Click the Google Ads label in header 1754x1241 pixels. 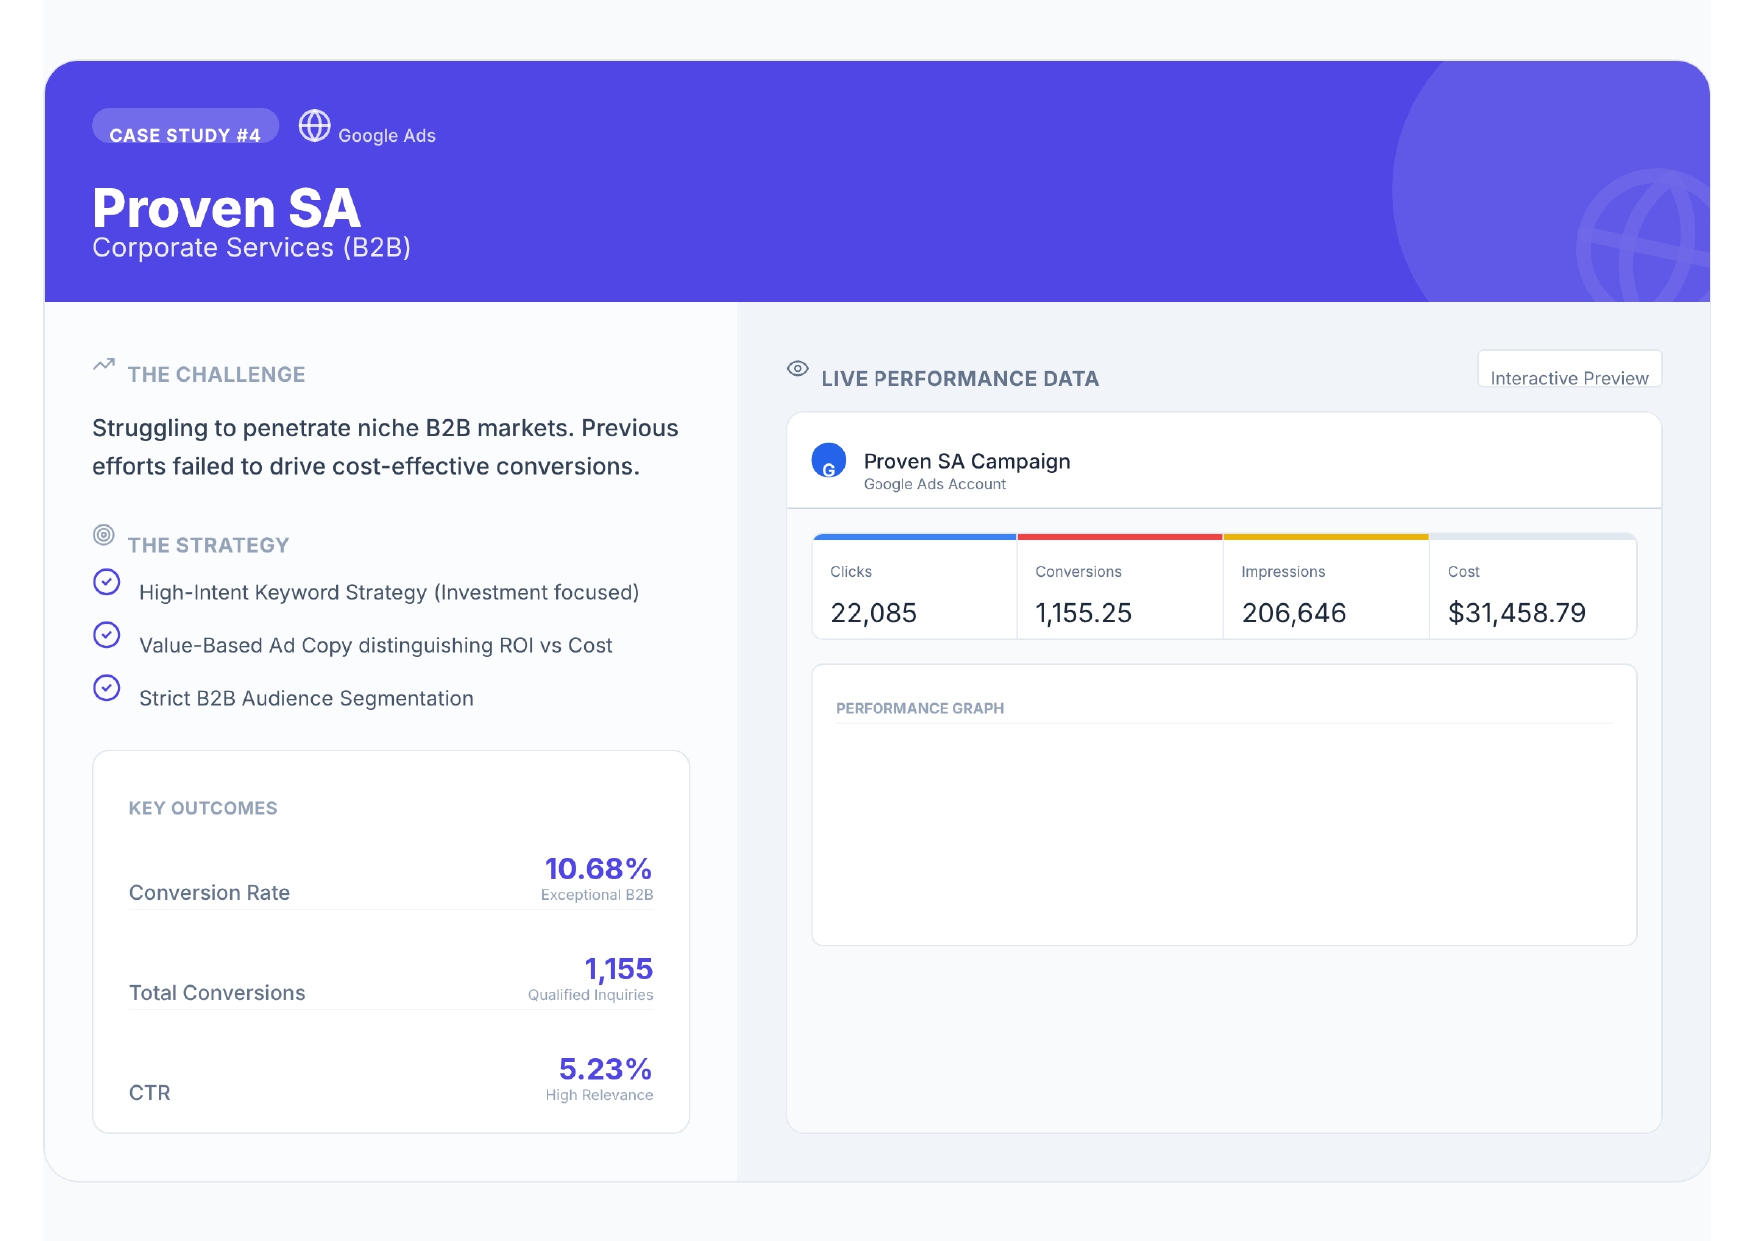coord(387,136)
